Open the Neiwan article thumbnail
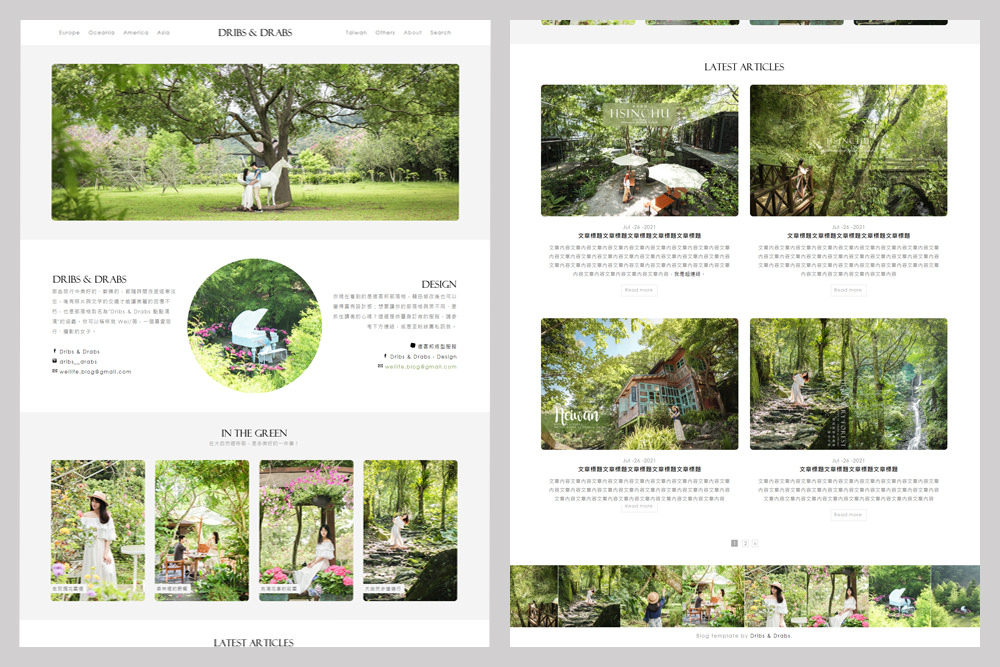The width and height of the screenshot is (1000, 667). 639,384
